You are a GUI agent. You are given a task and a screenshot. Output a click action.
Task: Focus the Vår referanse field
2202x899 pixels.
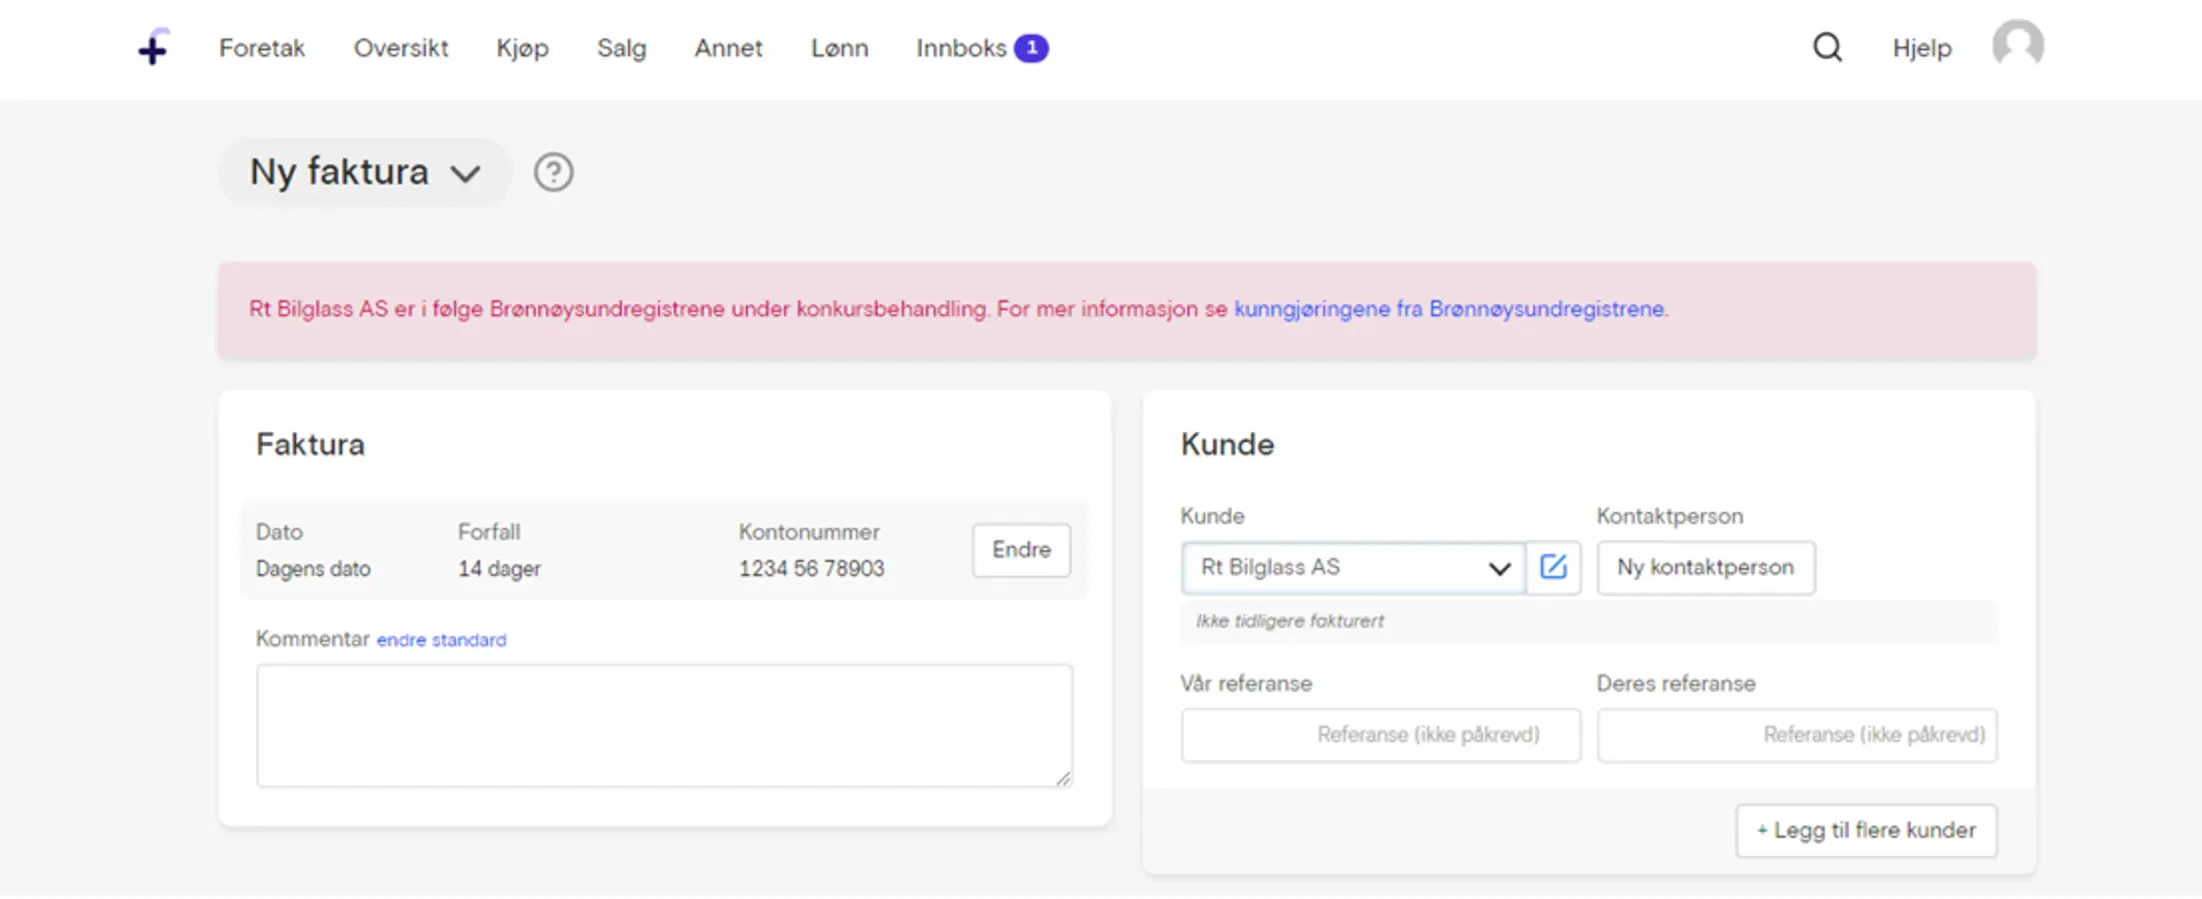point(1380,735)
